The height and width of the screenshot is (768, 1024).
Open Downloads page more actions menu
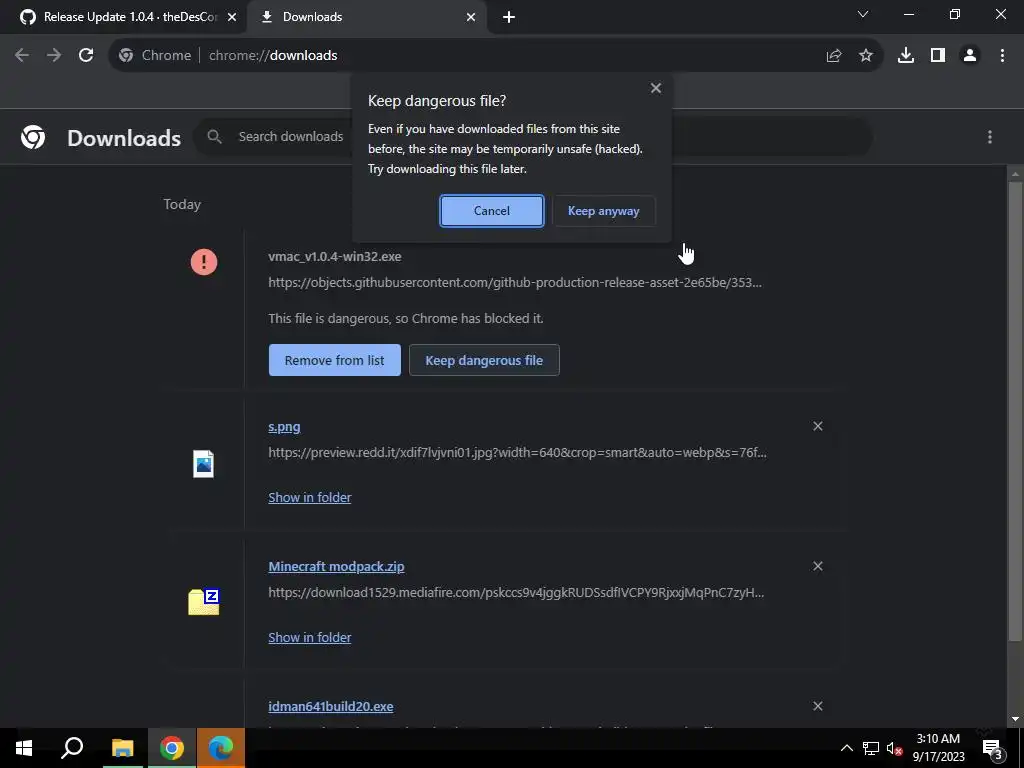coord(990,136)
